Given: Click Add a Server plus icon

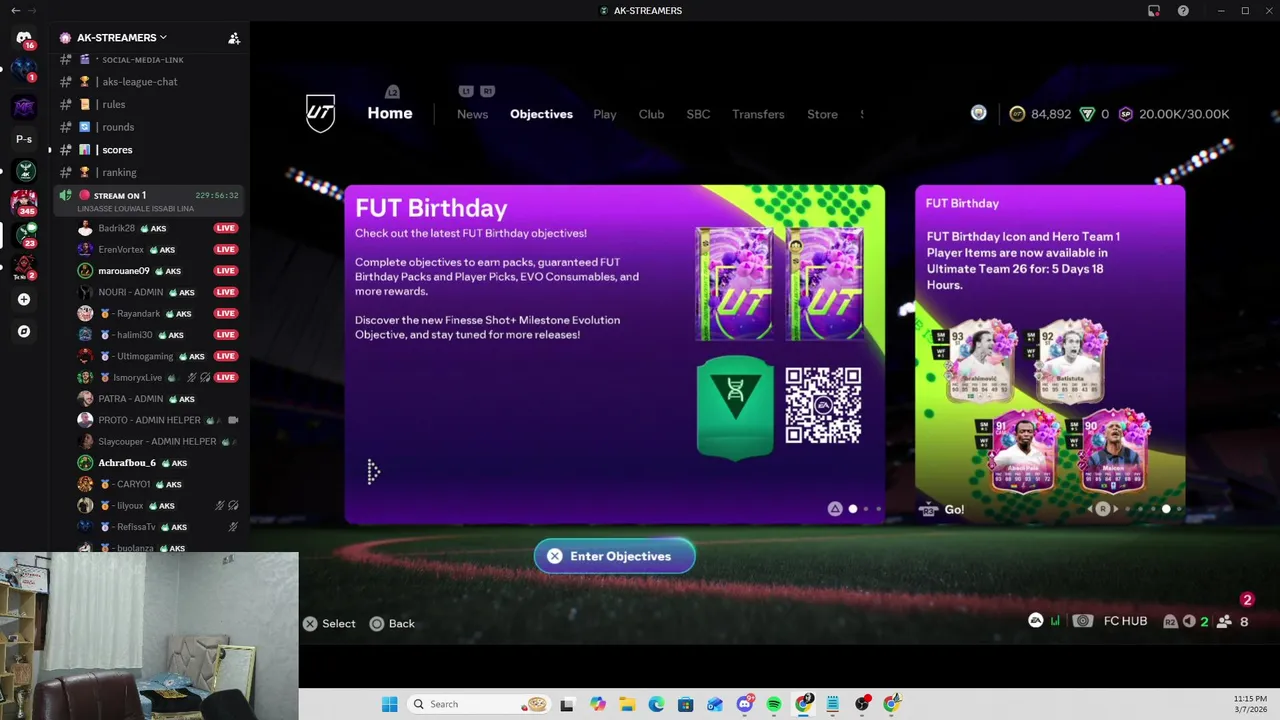Looking at the screenshot, I should 24,299.
